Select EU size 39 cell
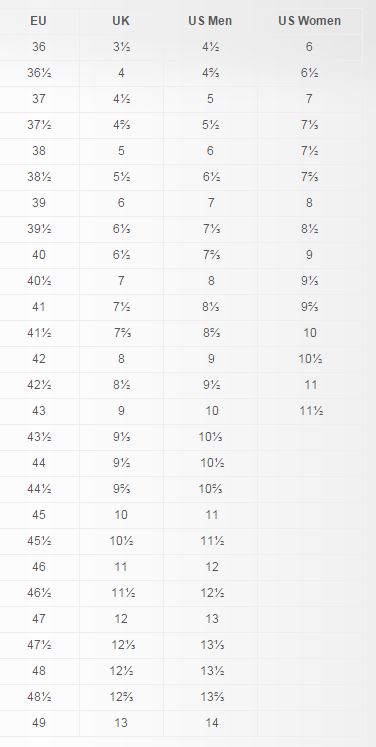376x747 pixels. point(39,203)
